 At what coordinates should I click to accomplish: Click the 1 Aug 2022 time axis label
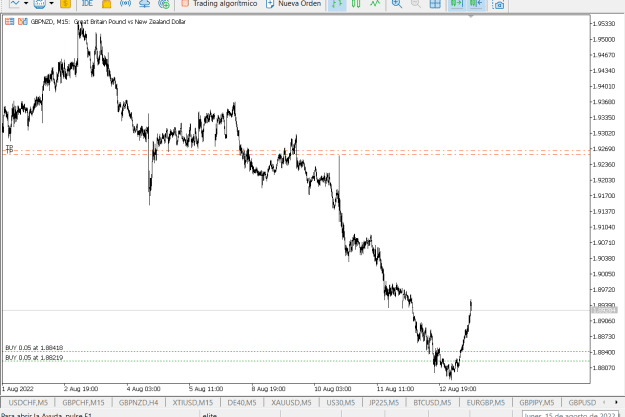[18, 389]
